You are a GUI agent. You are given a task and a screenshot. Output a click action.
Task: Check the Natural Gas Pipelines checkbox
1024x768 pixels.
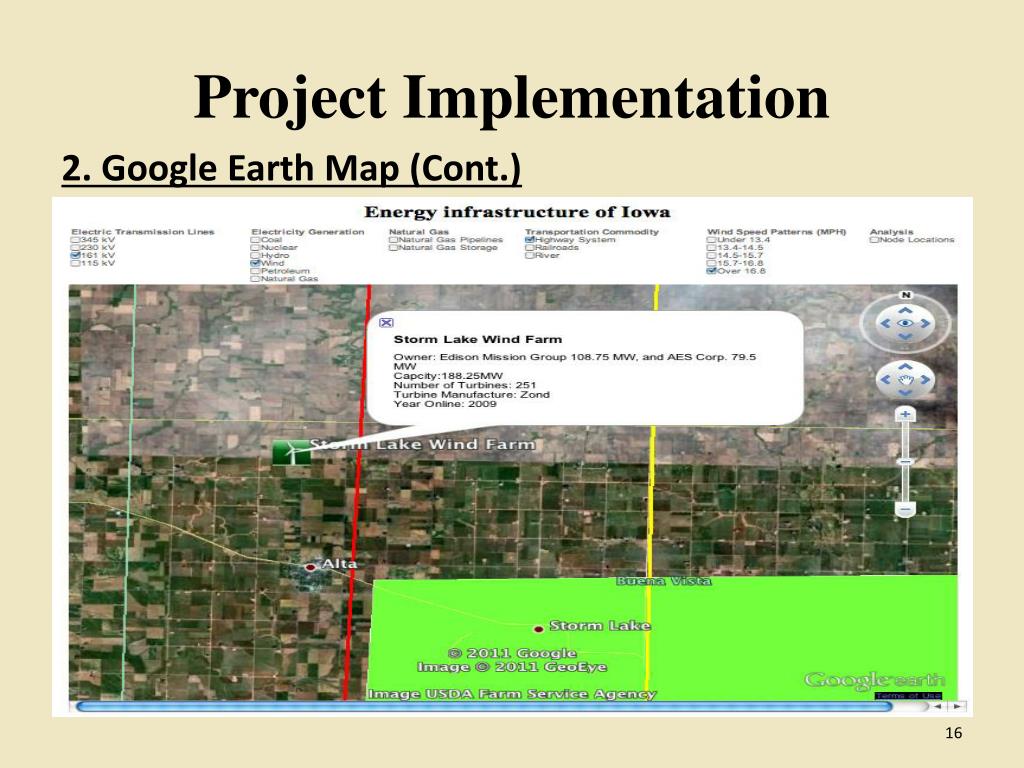tap(393, 240)
